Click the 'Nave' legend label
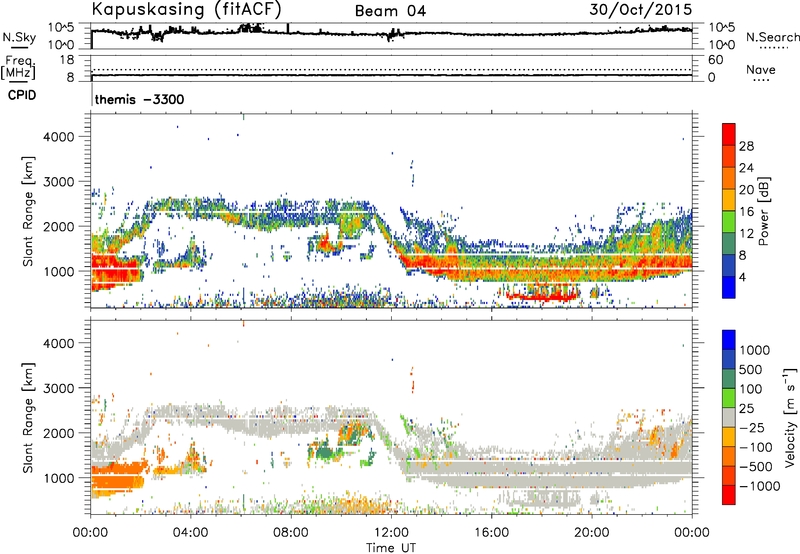This screenshot has width=800, height=554. tap(761, 69)
